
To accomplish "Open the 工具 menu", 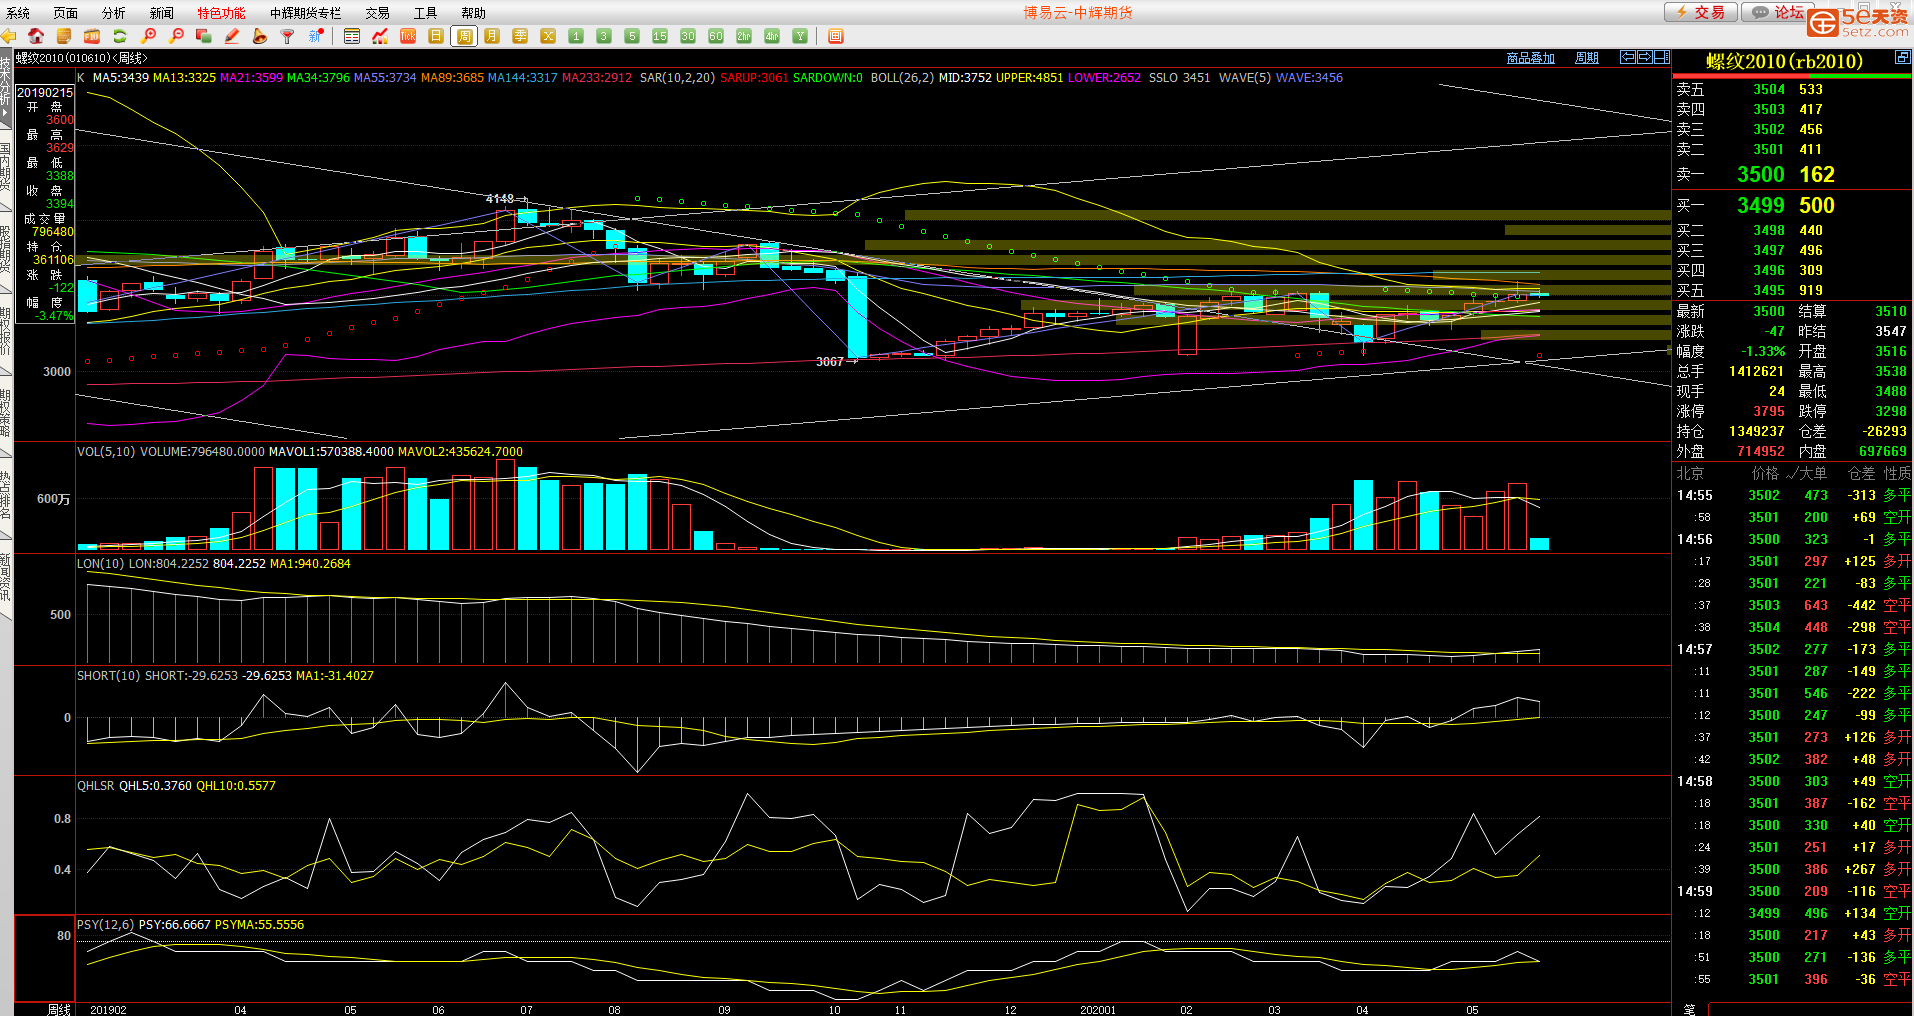I will coord(426,13).
